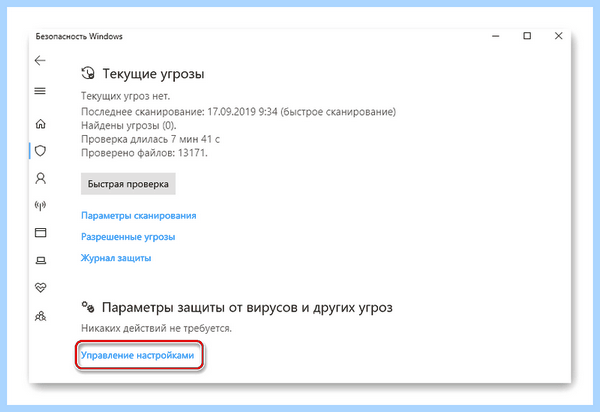Open Параметры сканирования link

(x=139, y=216)
